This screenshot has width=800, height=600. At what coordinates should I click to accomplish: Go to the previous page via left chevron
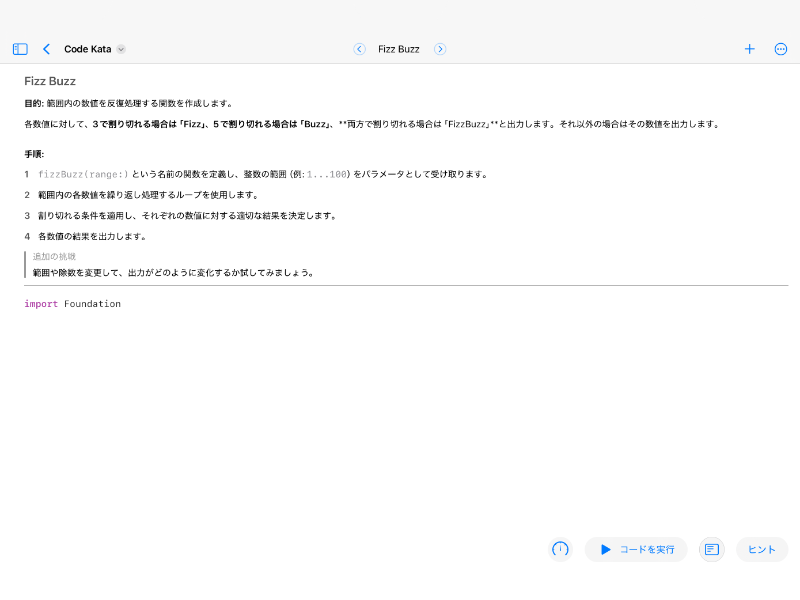[x=359, y=48]
